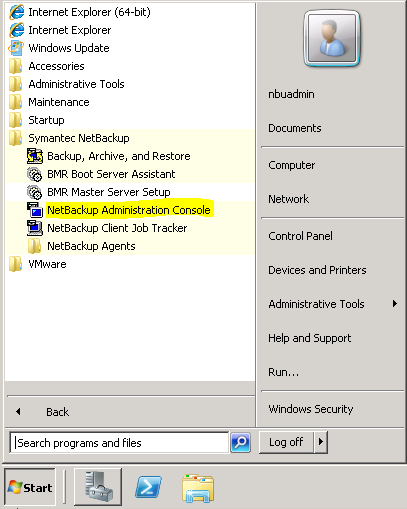Click the search magnifier button

pos(240,442)
